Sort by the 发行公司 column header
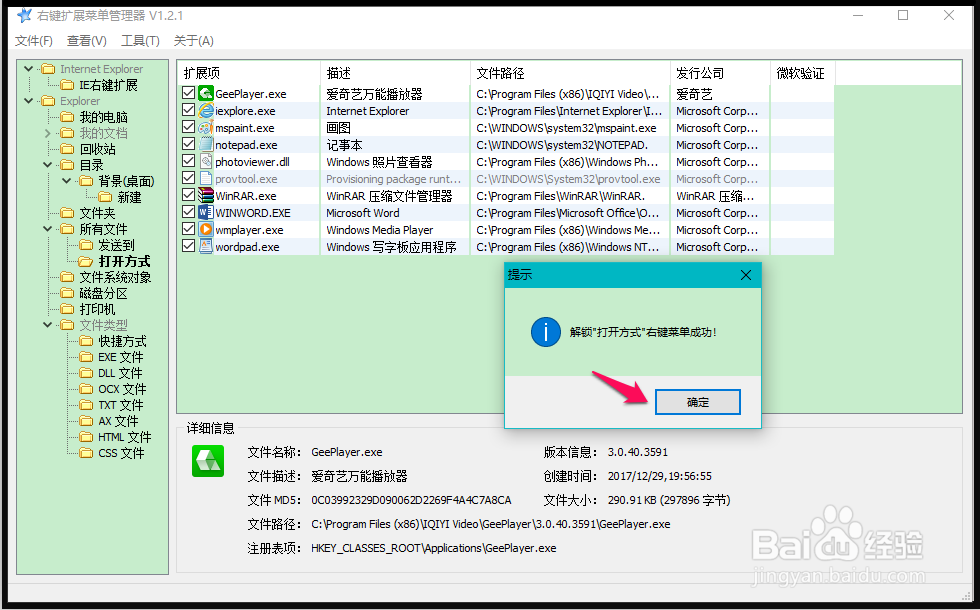The image size is (980, 610). (x=721, y=73)
